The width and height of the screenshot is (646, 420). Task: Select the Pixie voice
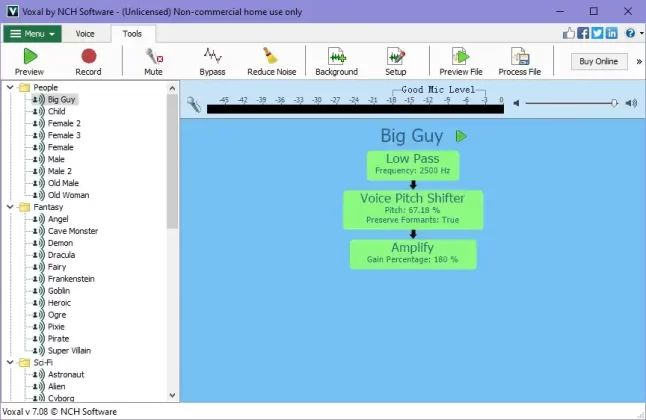(x=56, y=326)
